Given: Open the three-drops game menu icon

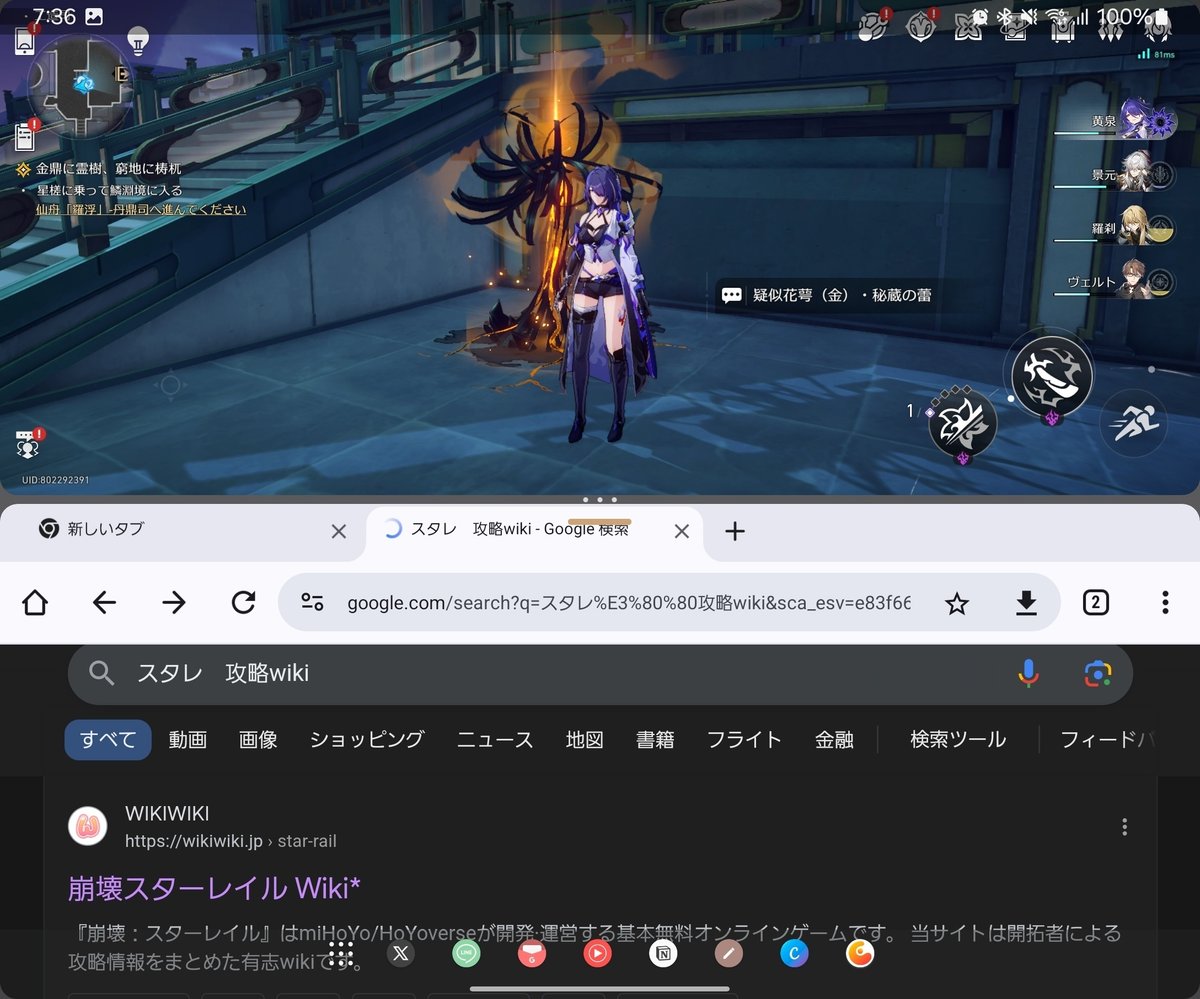Looking at the screenshot, I should [x=1110, y=29].
